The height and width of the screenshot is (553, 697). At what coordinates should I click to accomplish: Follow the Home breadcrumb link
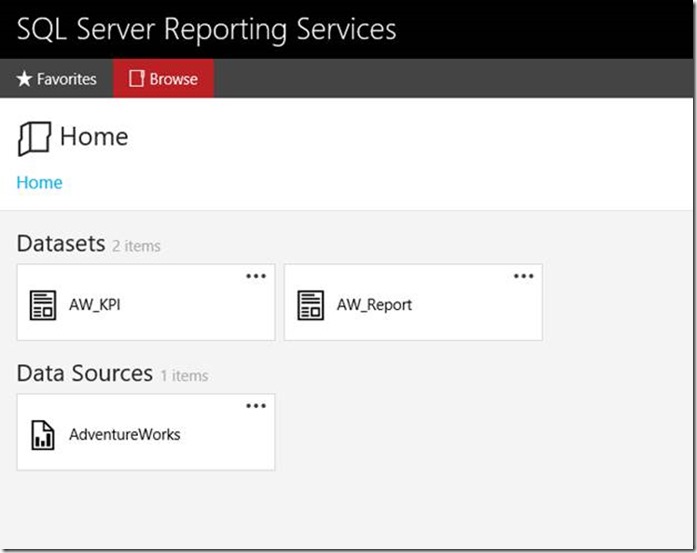click(39, 183)
